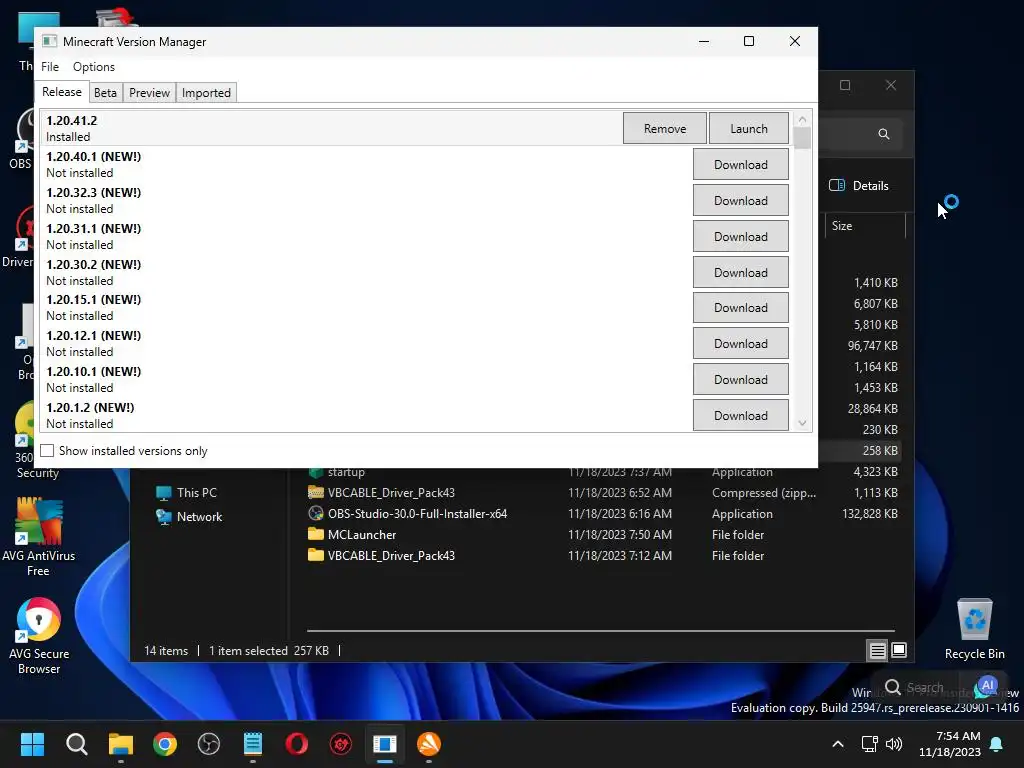
Task: Download version 1.20.15.1
Action: [741, 308]
